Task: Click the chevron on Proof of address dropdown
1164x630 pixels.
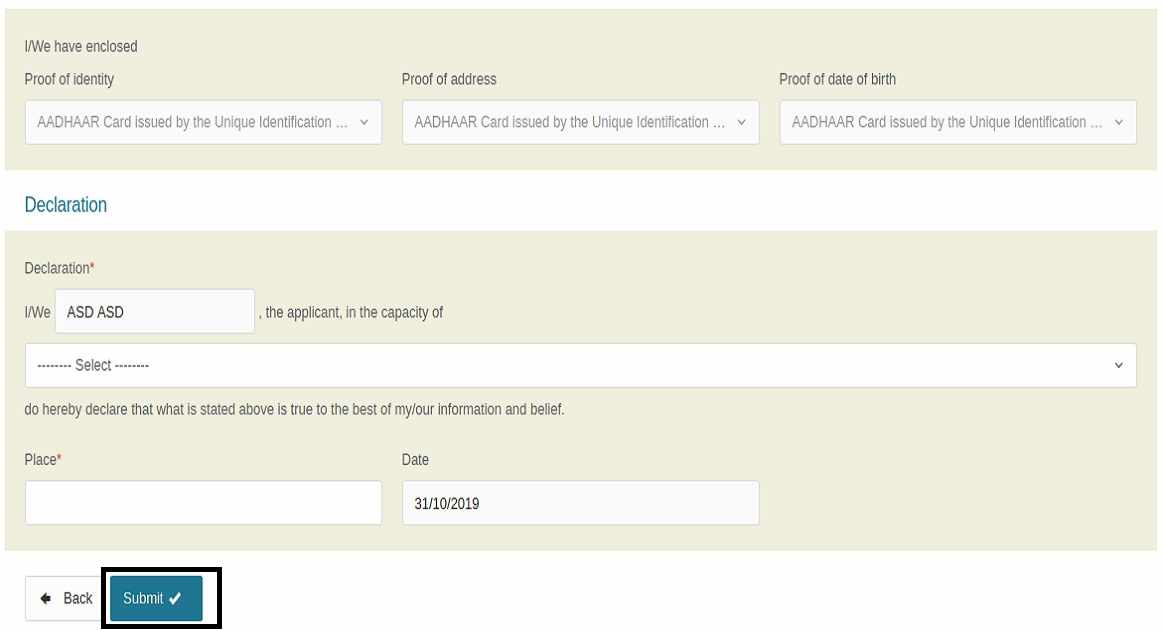Action: 744,122
